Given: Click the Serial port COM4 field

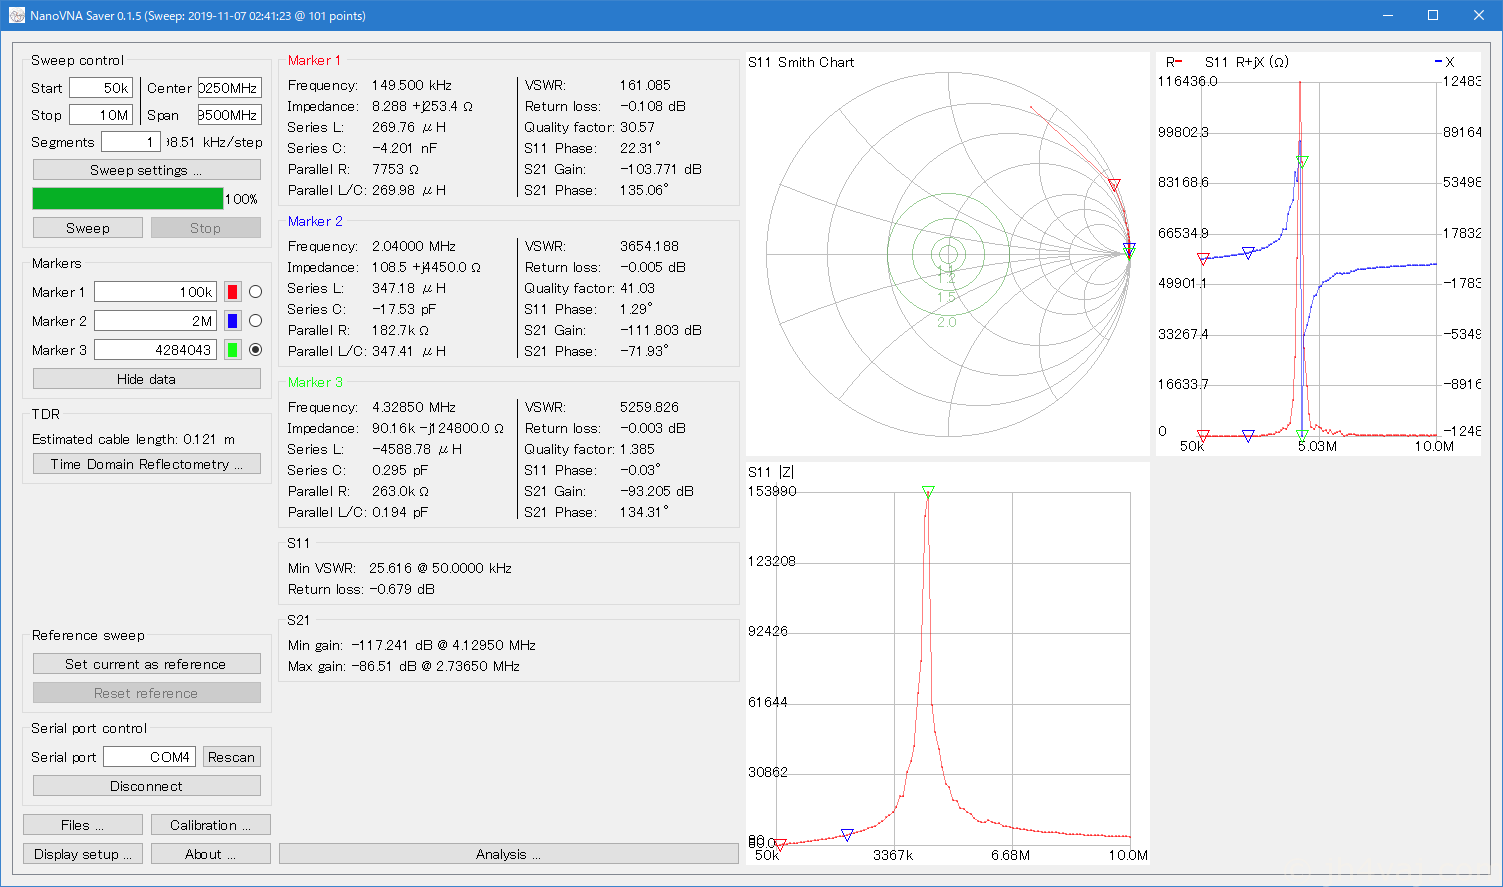Looking at the screenshot, I should (x=149, y=757).
